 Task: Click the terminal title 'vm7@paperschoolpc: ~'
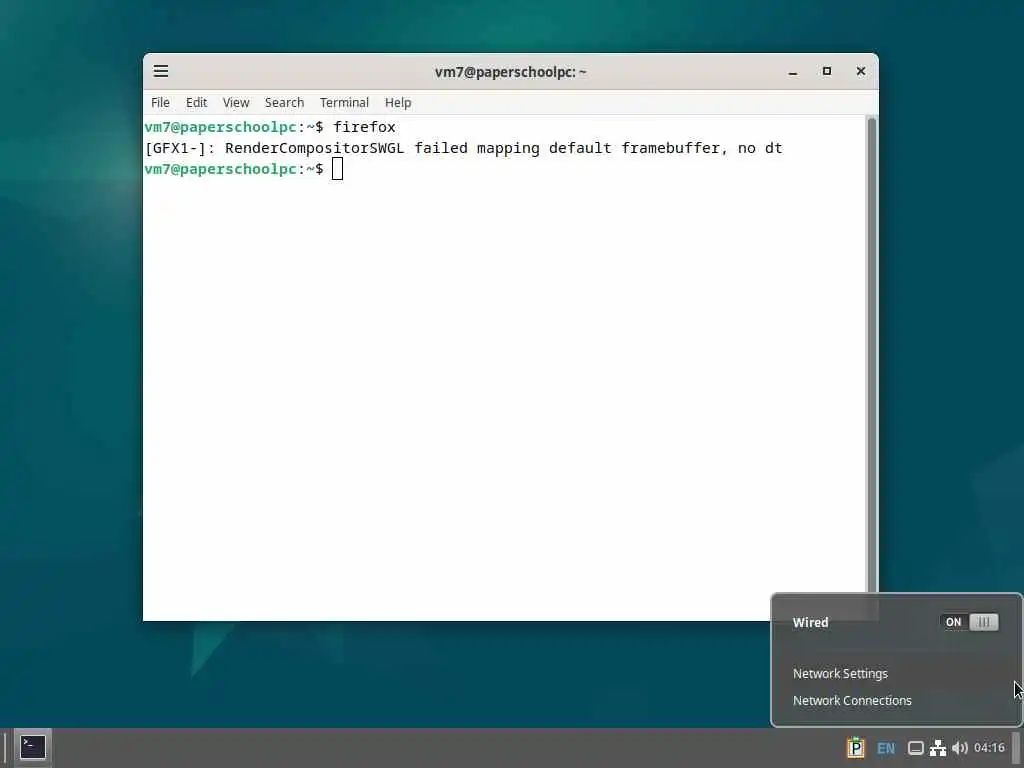[511, 72]
